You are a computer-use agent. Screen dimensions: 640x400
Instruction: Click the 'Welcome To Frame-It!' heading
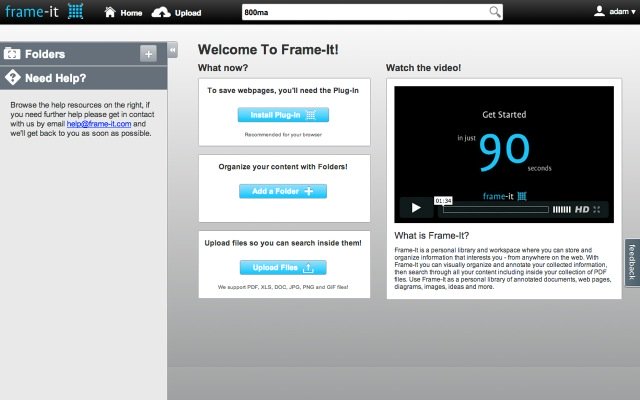(268, 49)
